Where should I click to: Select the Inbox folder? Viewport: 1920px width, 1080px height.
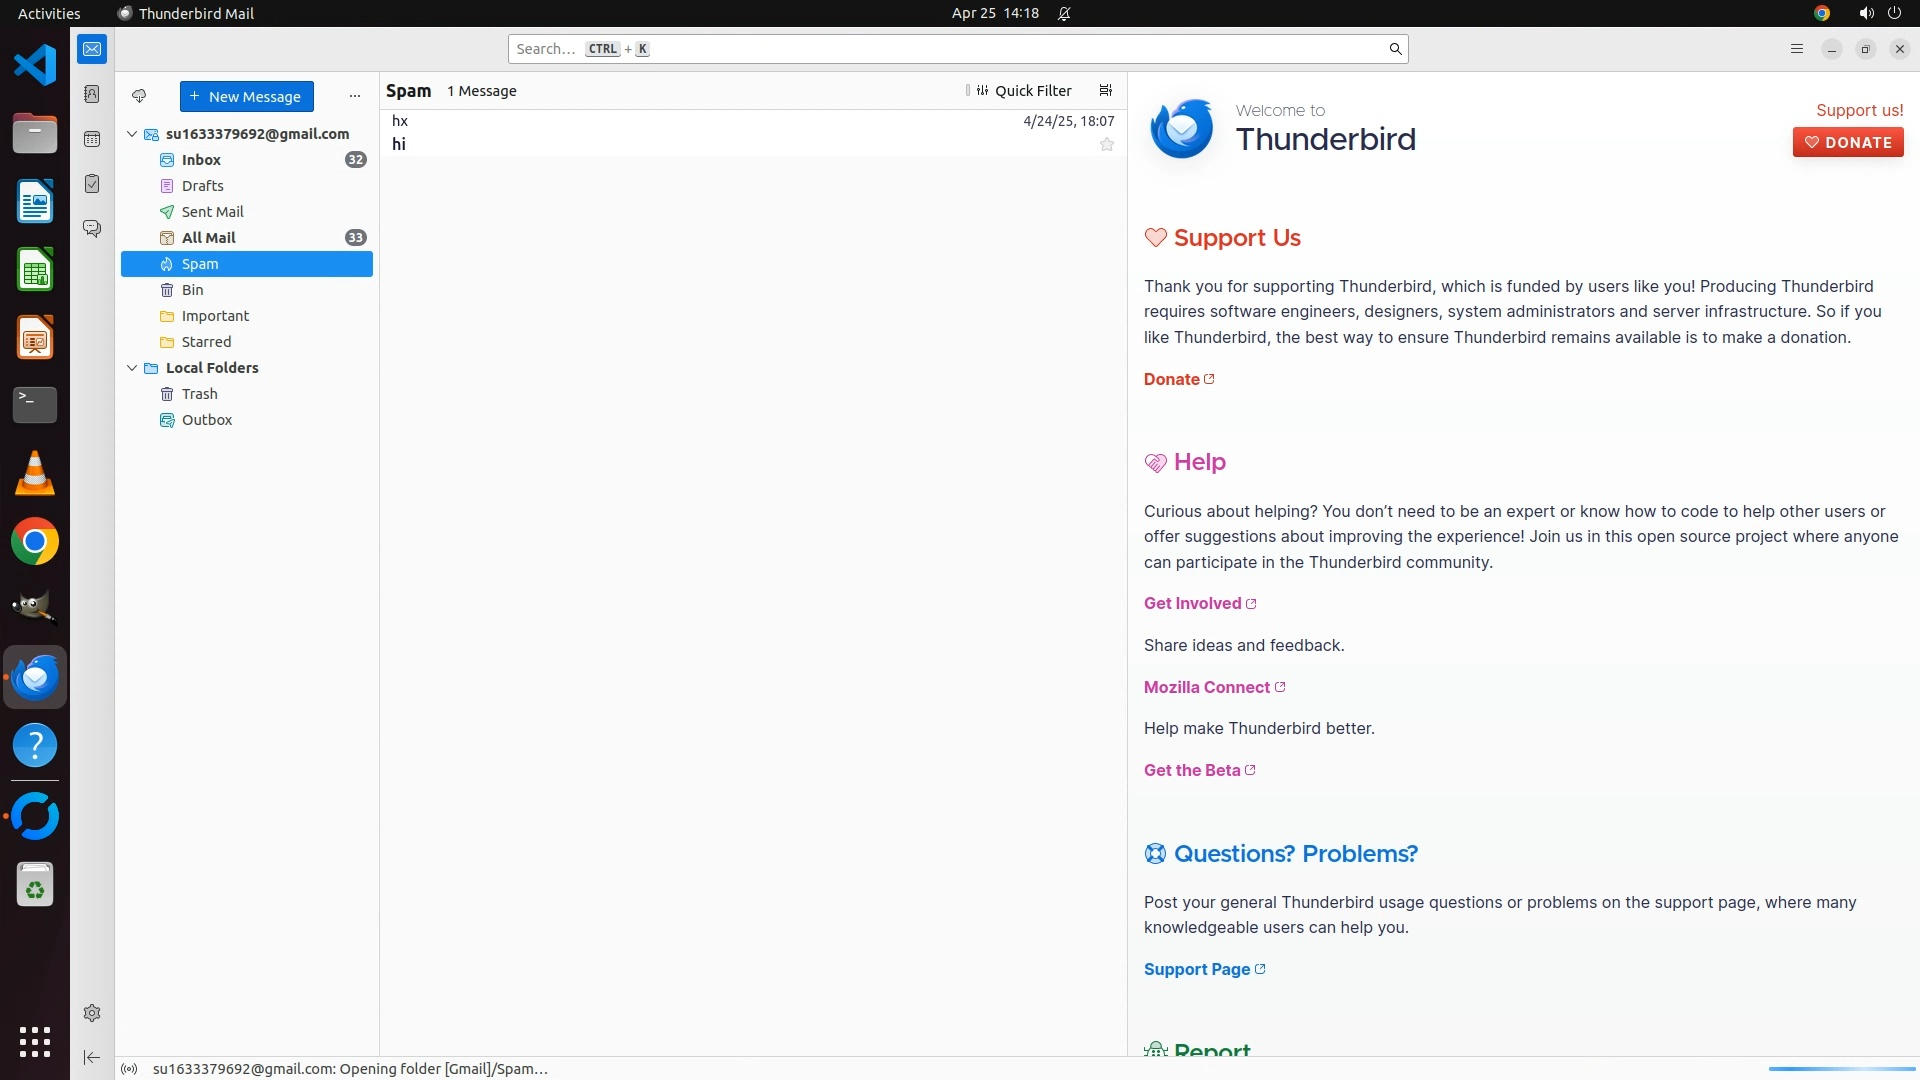tap(201, 160)
